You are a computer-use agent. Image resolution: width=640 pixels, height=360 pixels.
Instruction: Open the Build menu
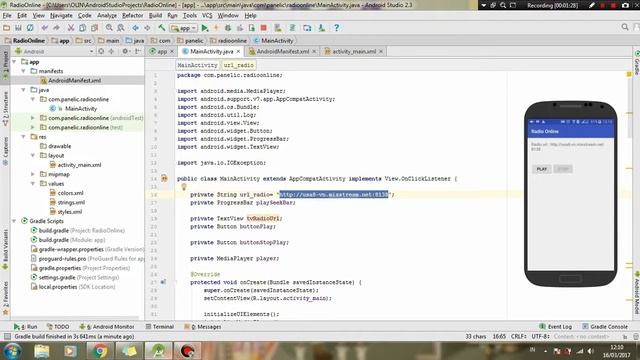pos(155,16)
